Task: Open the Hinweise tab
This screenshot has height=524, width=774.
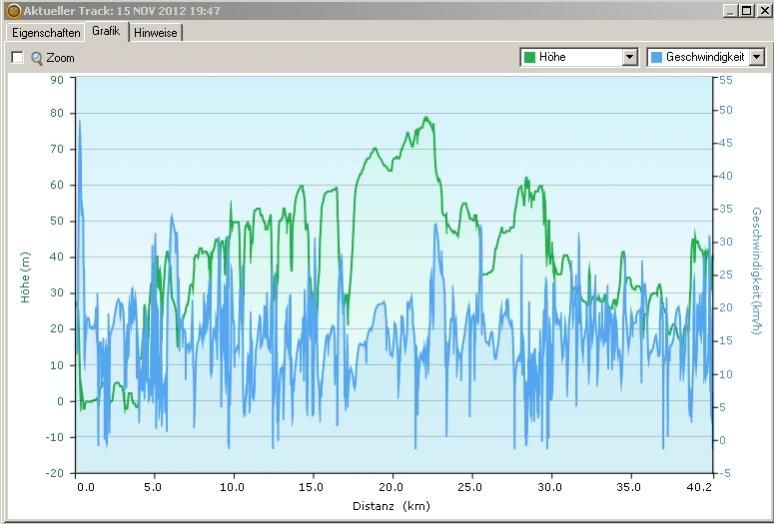Action: 156,33
